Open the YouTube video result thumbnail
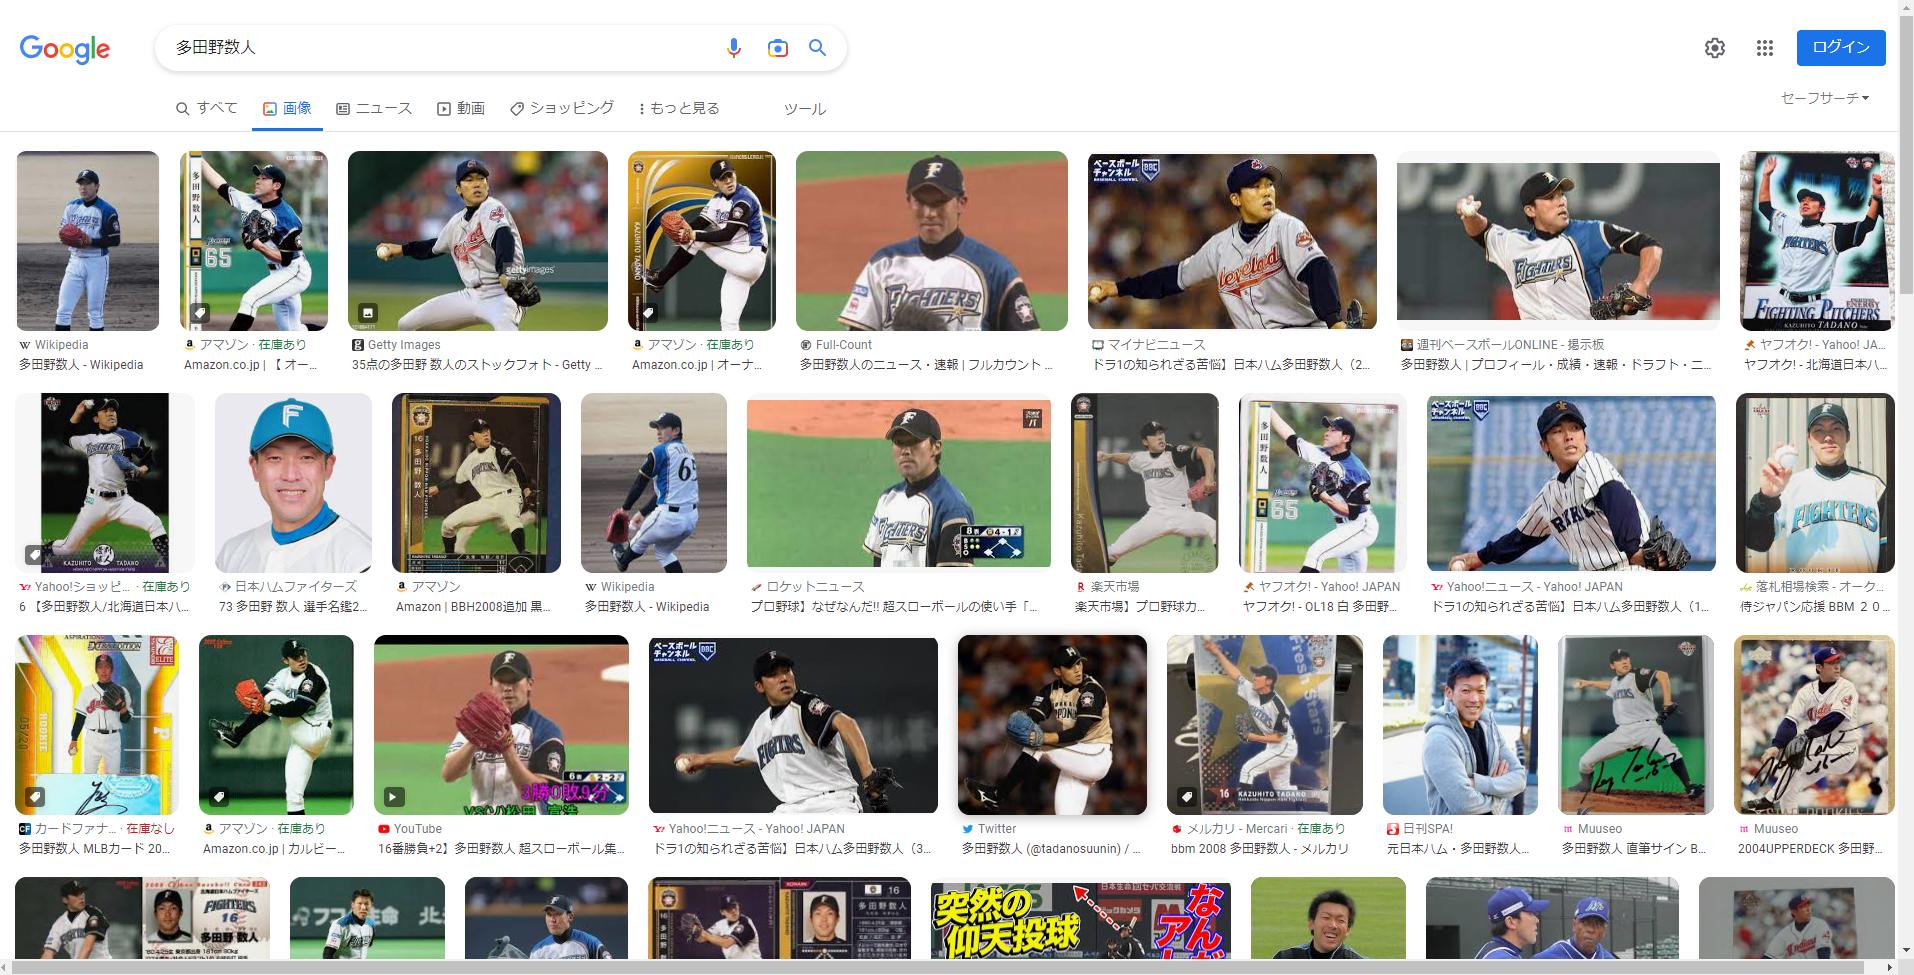The image size is (1914, 975). (501, 725)
